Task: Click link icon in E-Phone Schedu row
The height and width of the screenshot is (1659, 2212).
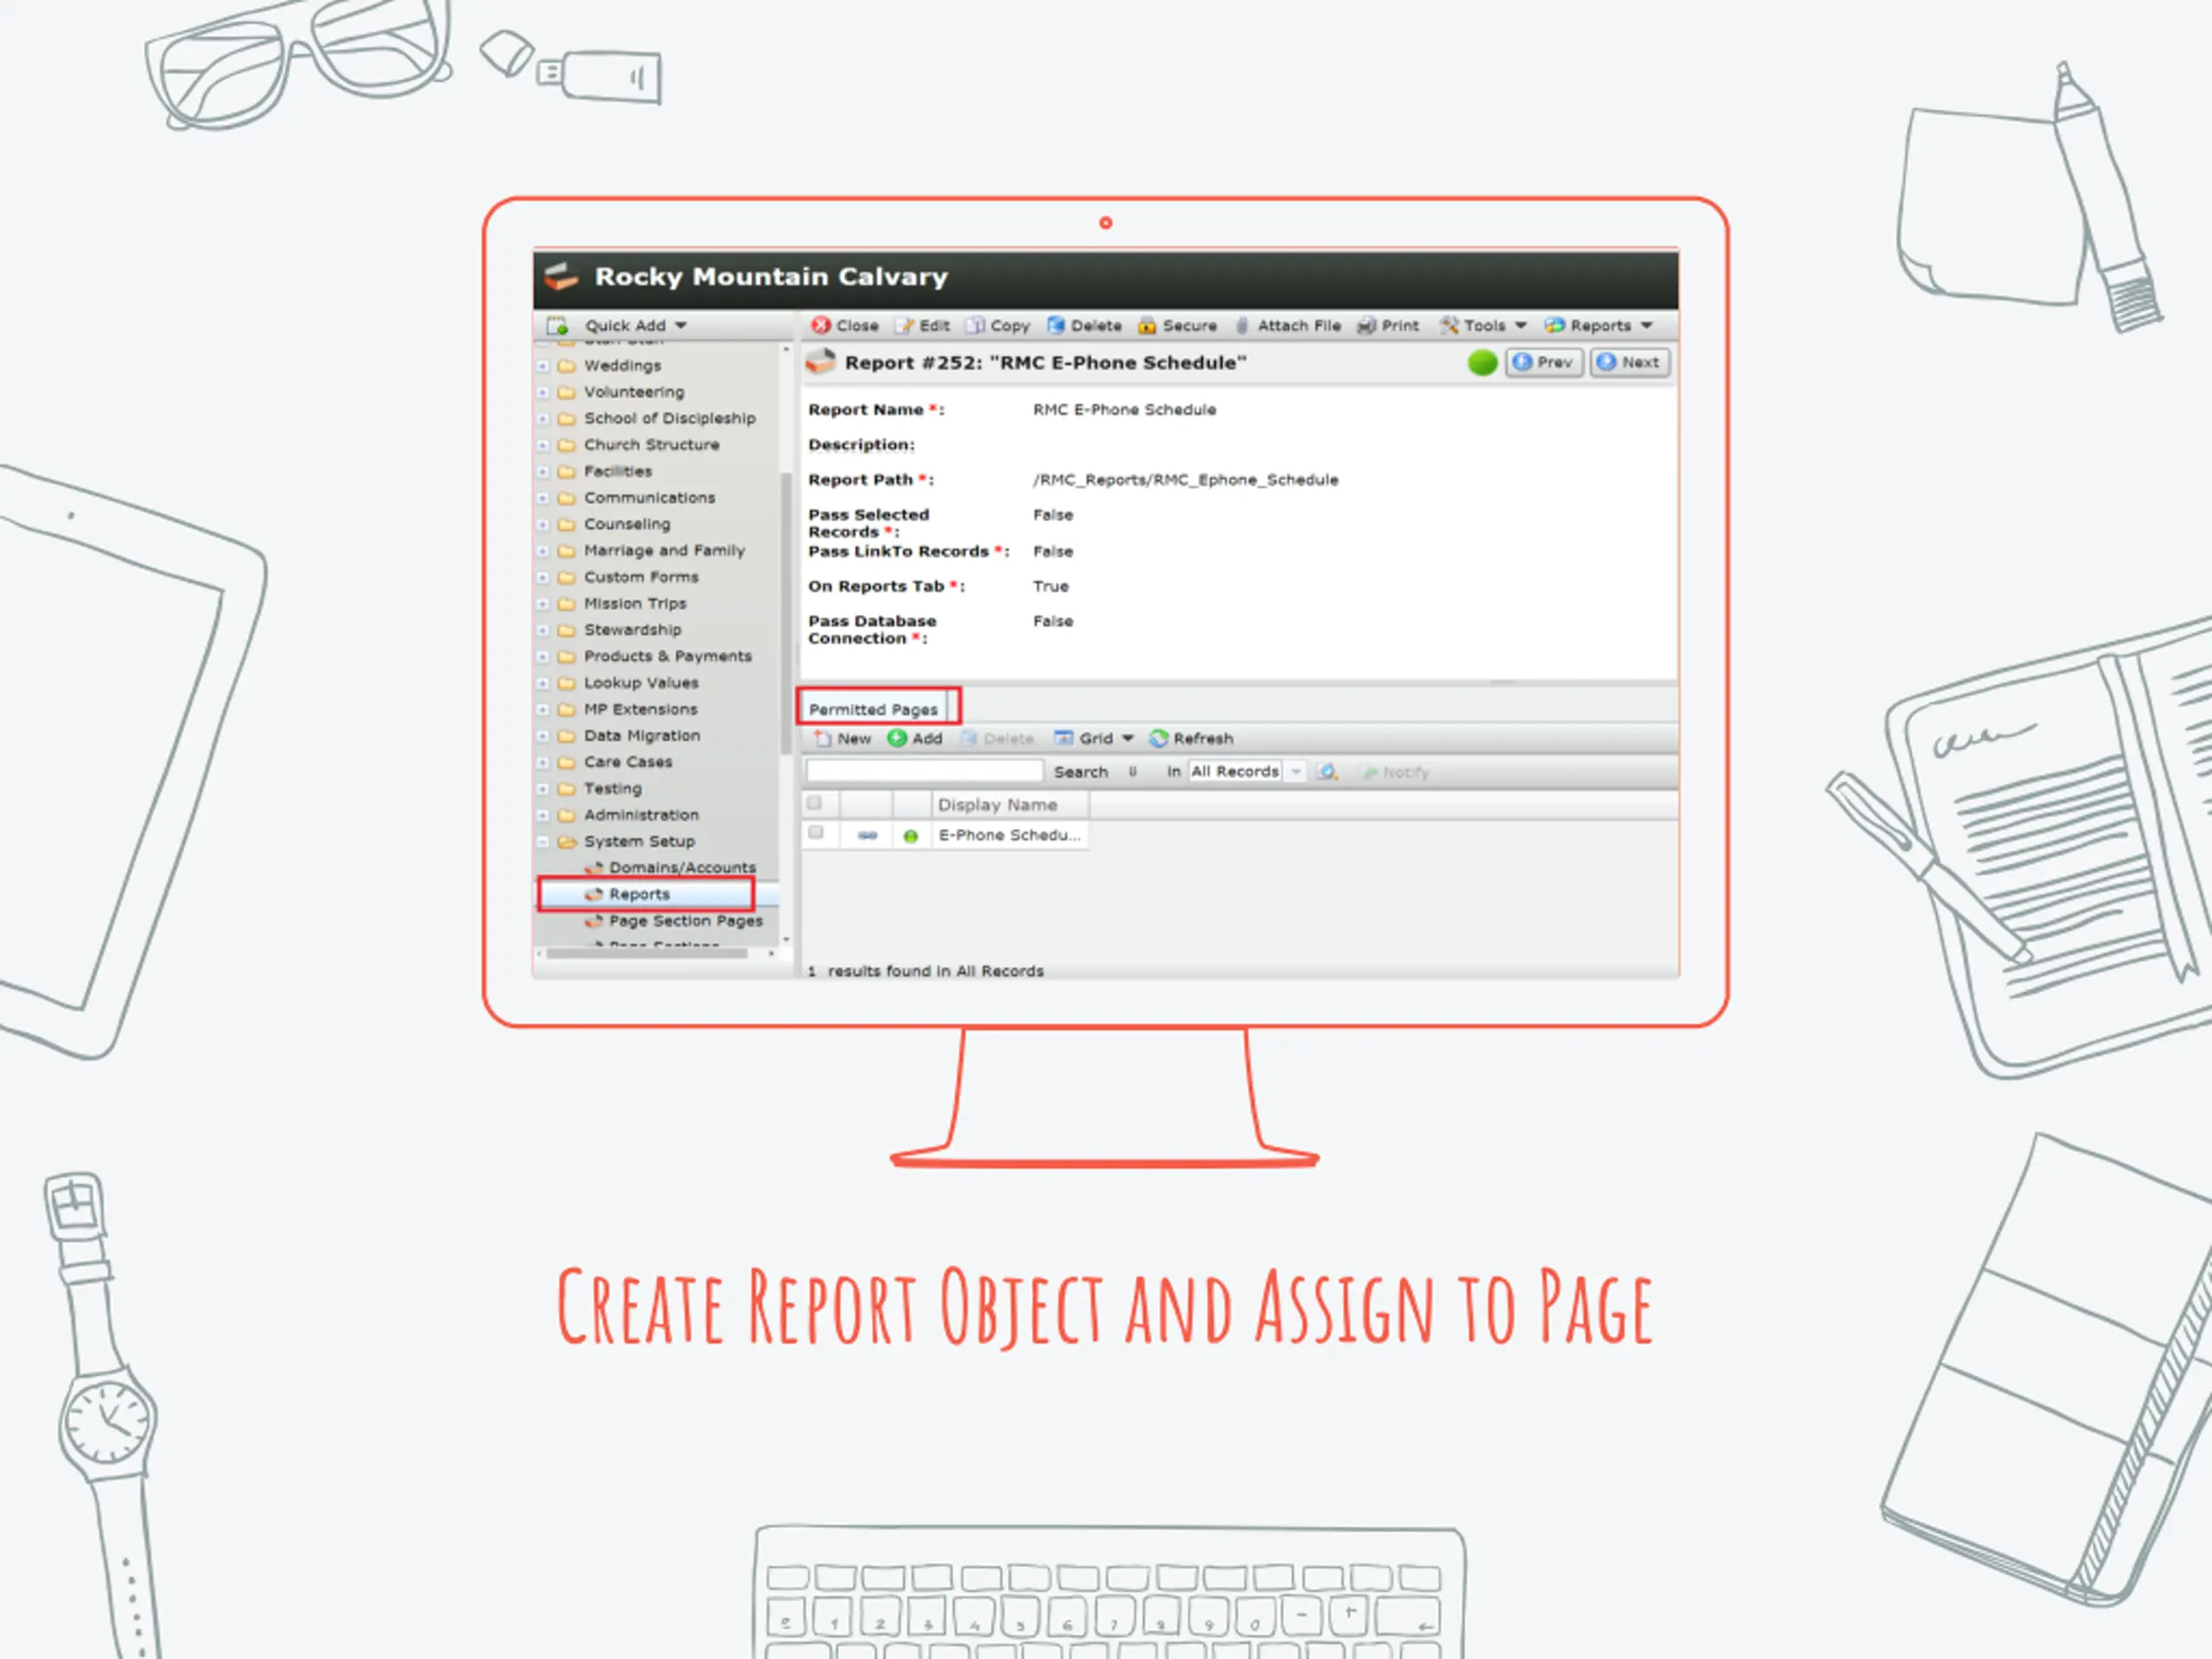Action: (867, 835)
